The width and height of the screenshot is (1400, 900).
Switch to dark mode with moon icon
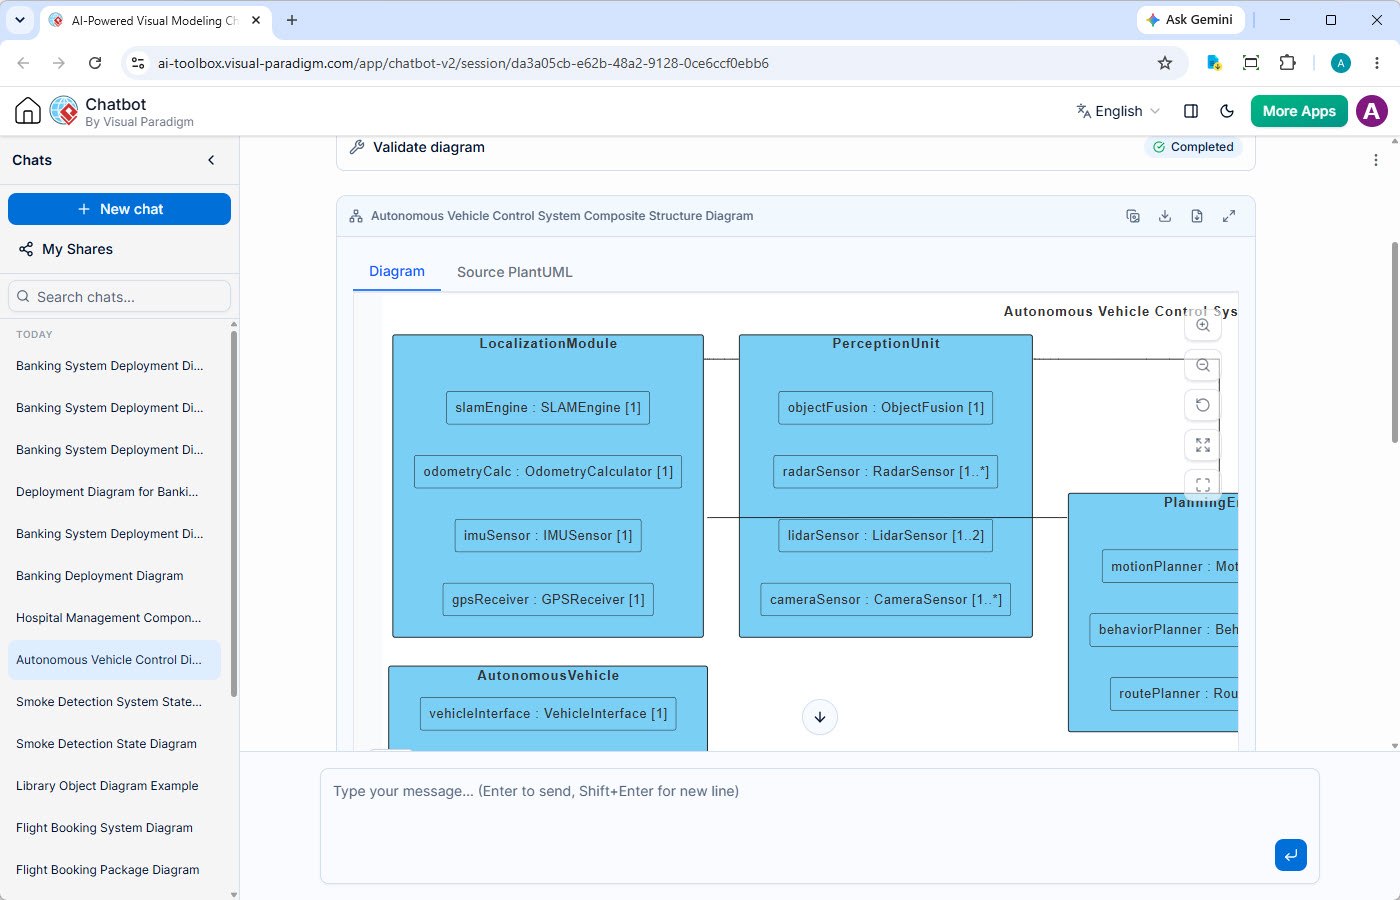pyautogui.click(x=1227, y=111)
